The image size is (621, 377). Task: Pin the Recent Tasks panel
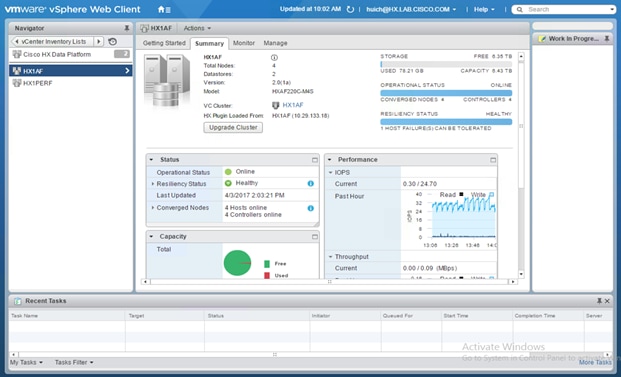pyautogui.click(x=599, y=301)
